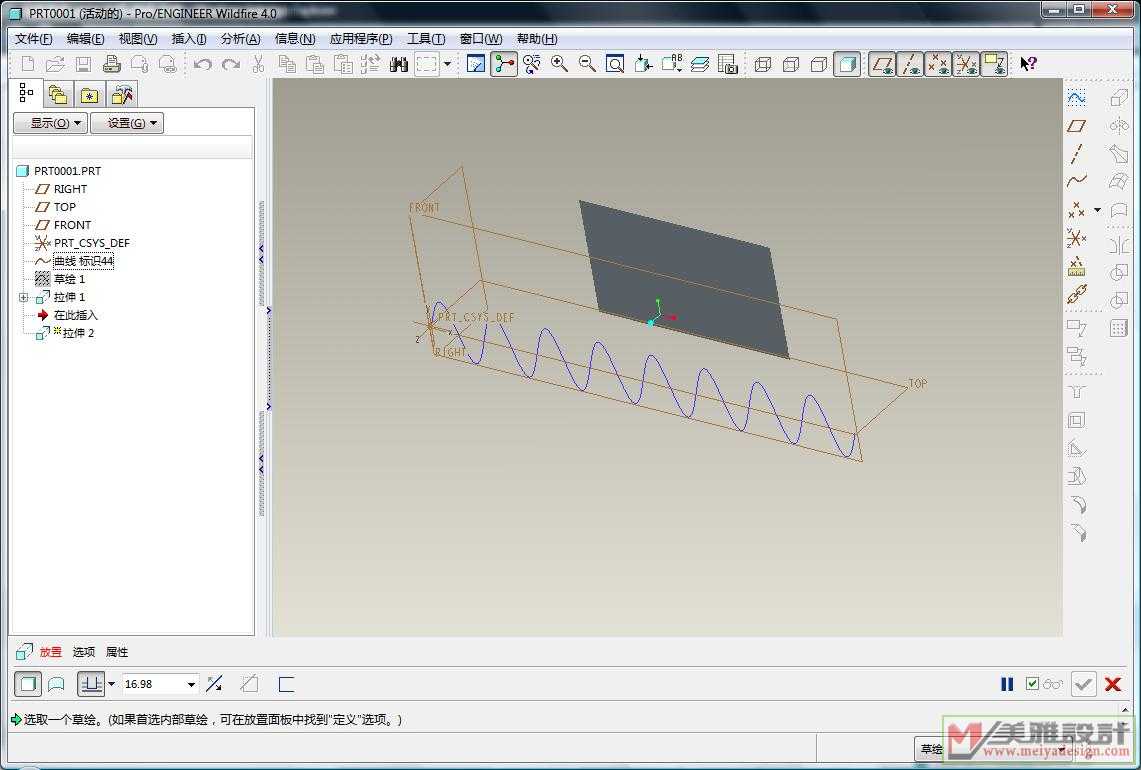Click the Undo arrow icon
Screen dimensions: 1141x770
coord(203,64)
